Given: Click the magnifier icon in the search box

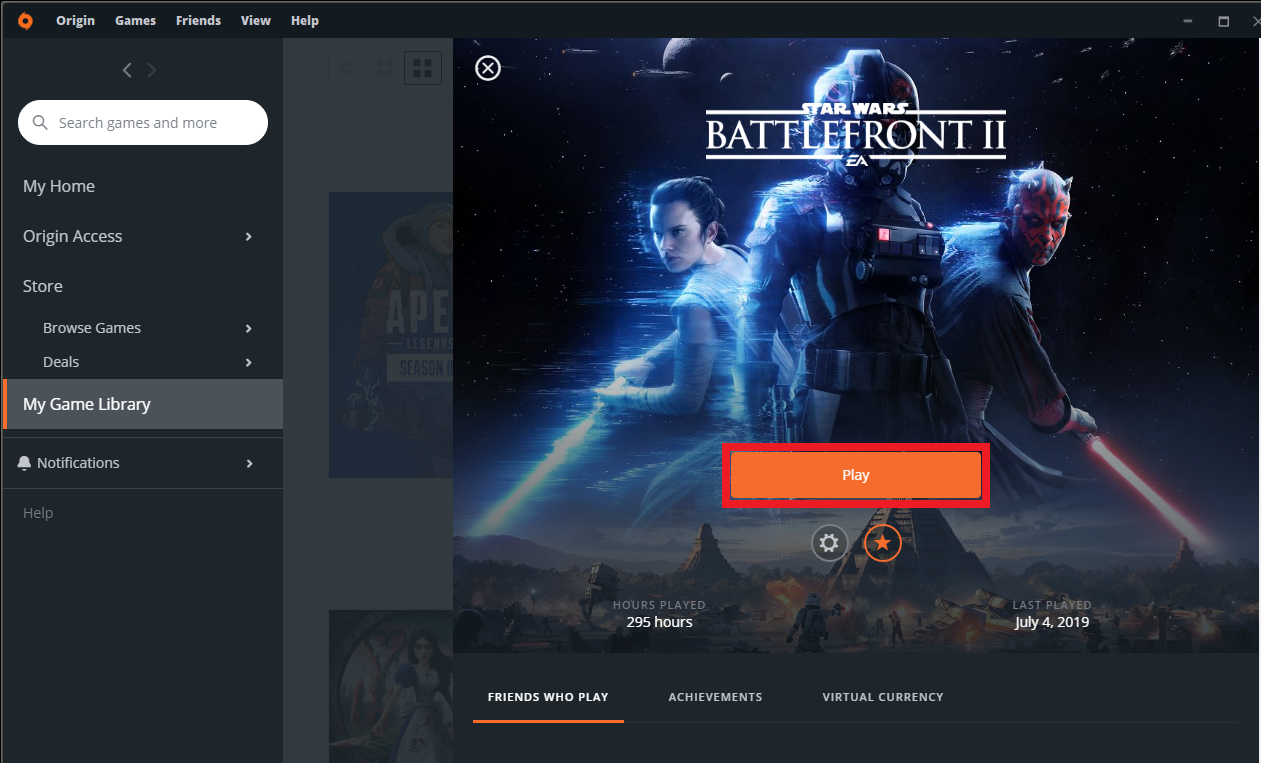Looking at the screenshot, I should [41, 123].
